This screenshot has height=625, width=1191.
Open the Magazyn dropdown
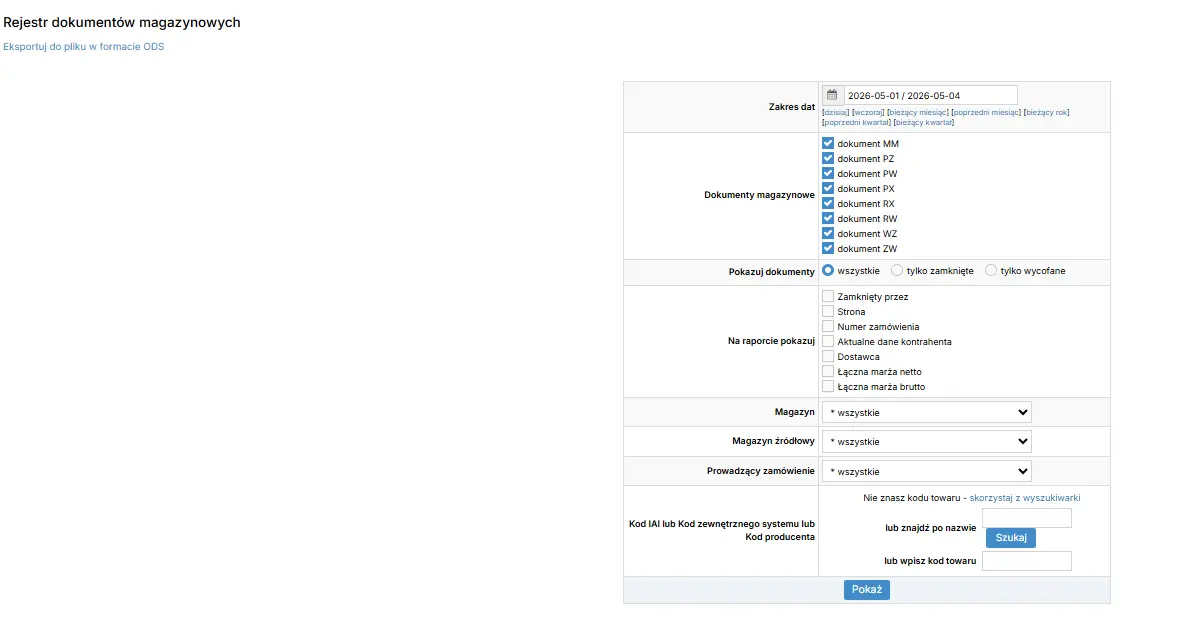tap(927, 412)
